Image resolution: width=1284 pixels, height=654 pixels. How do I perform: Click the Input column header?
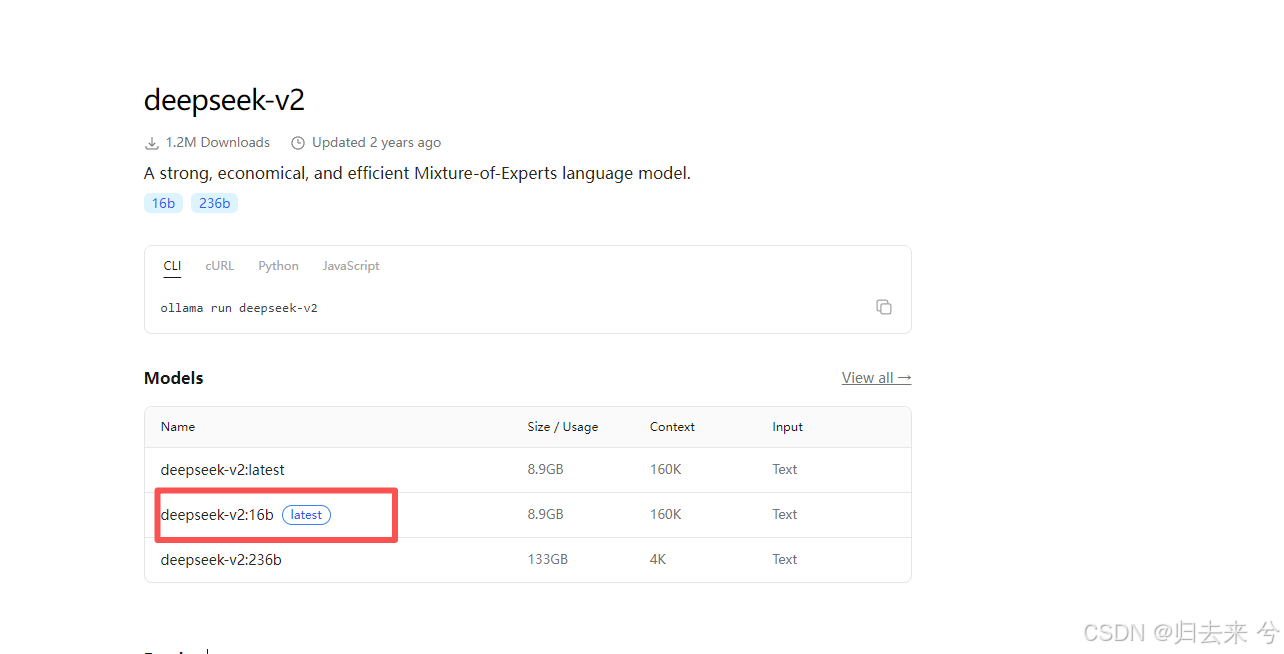click(788, 427)
